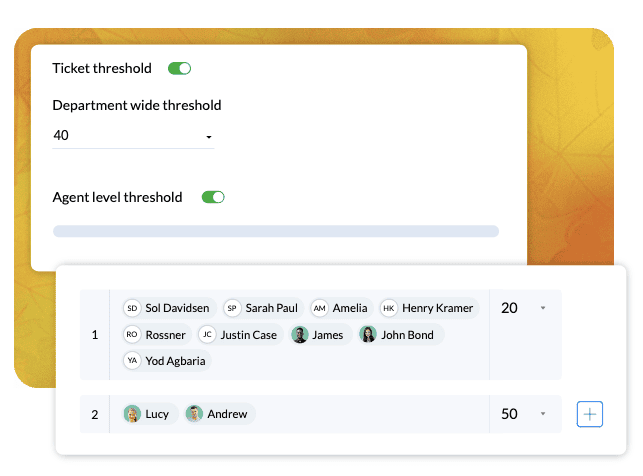Screen dimensions: 643x476
Task: Disable the Ticket threshold toggle
Action: [180, 68]
